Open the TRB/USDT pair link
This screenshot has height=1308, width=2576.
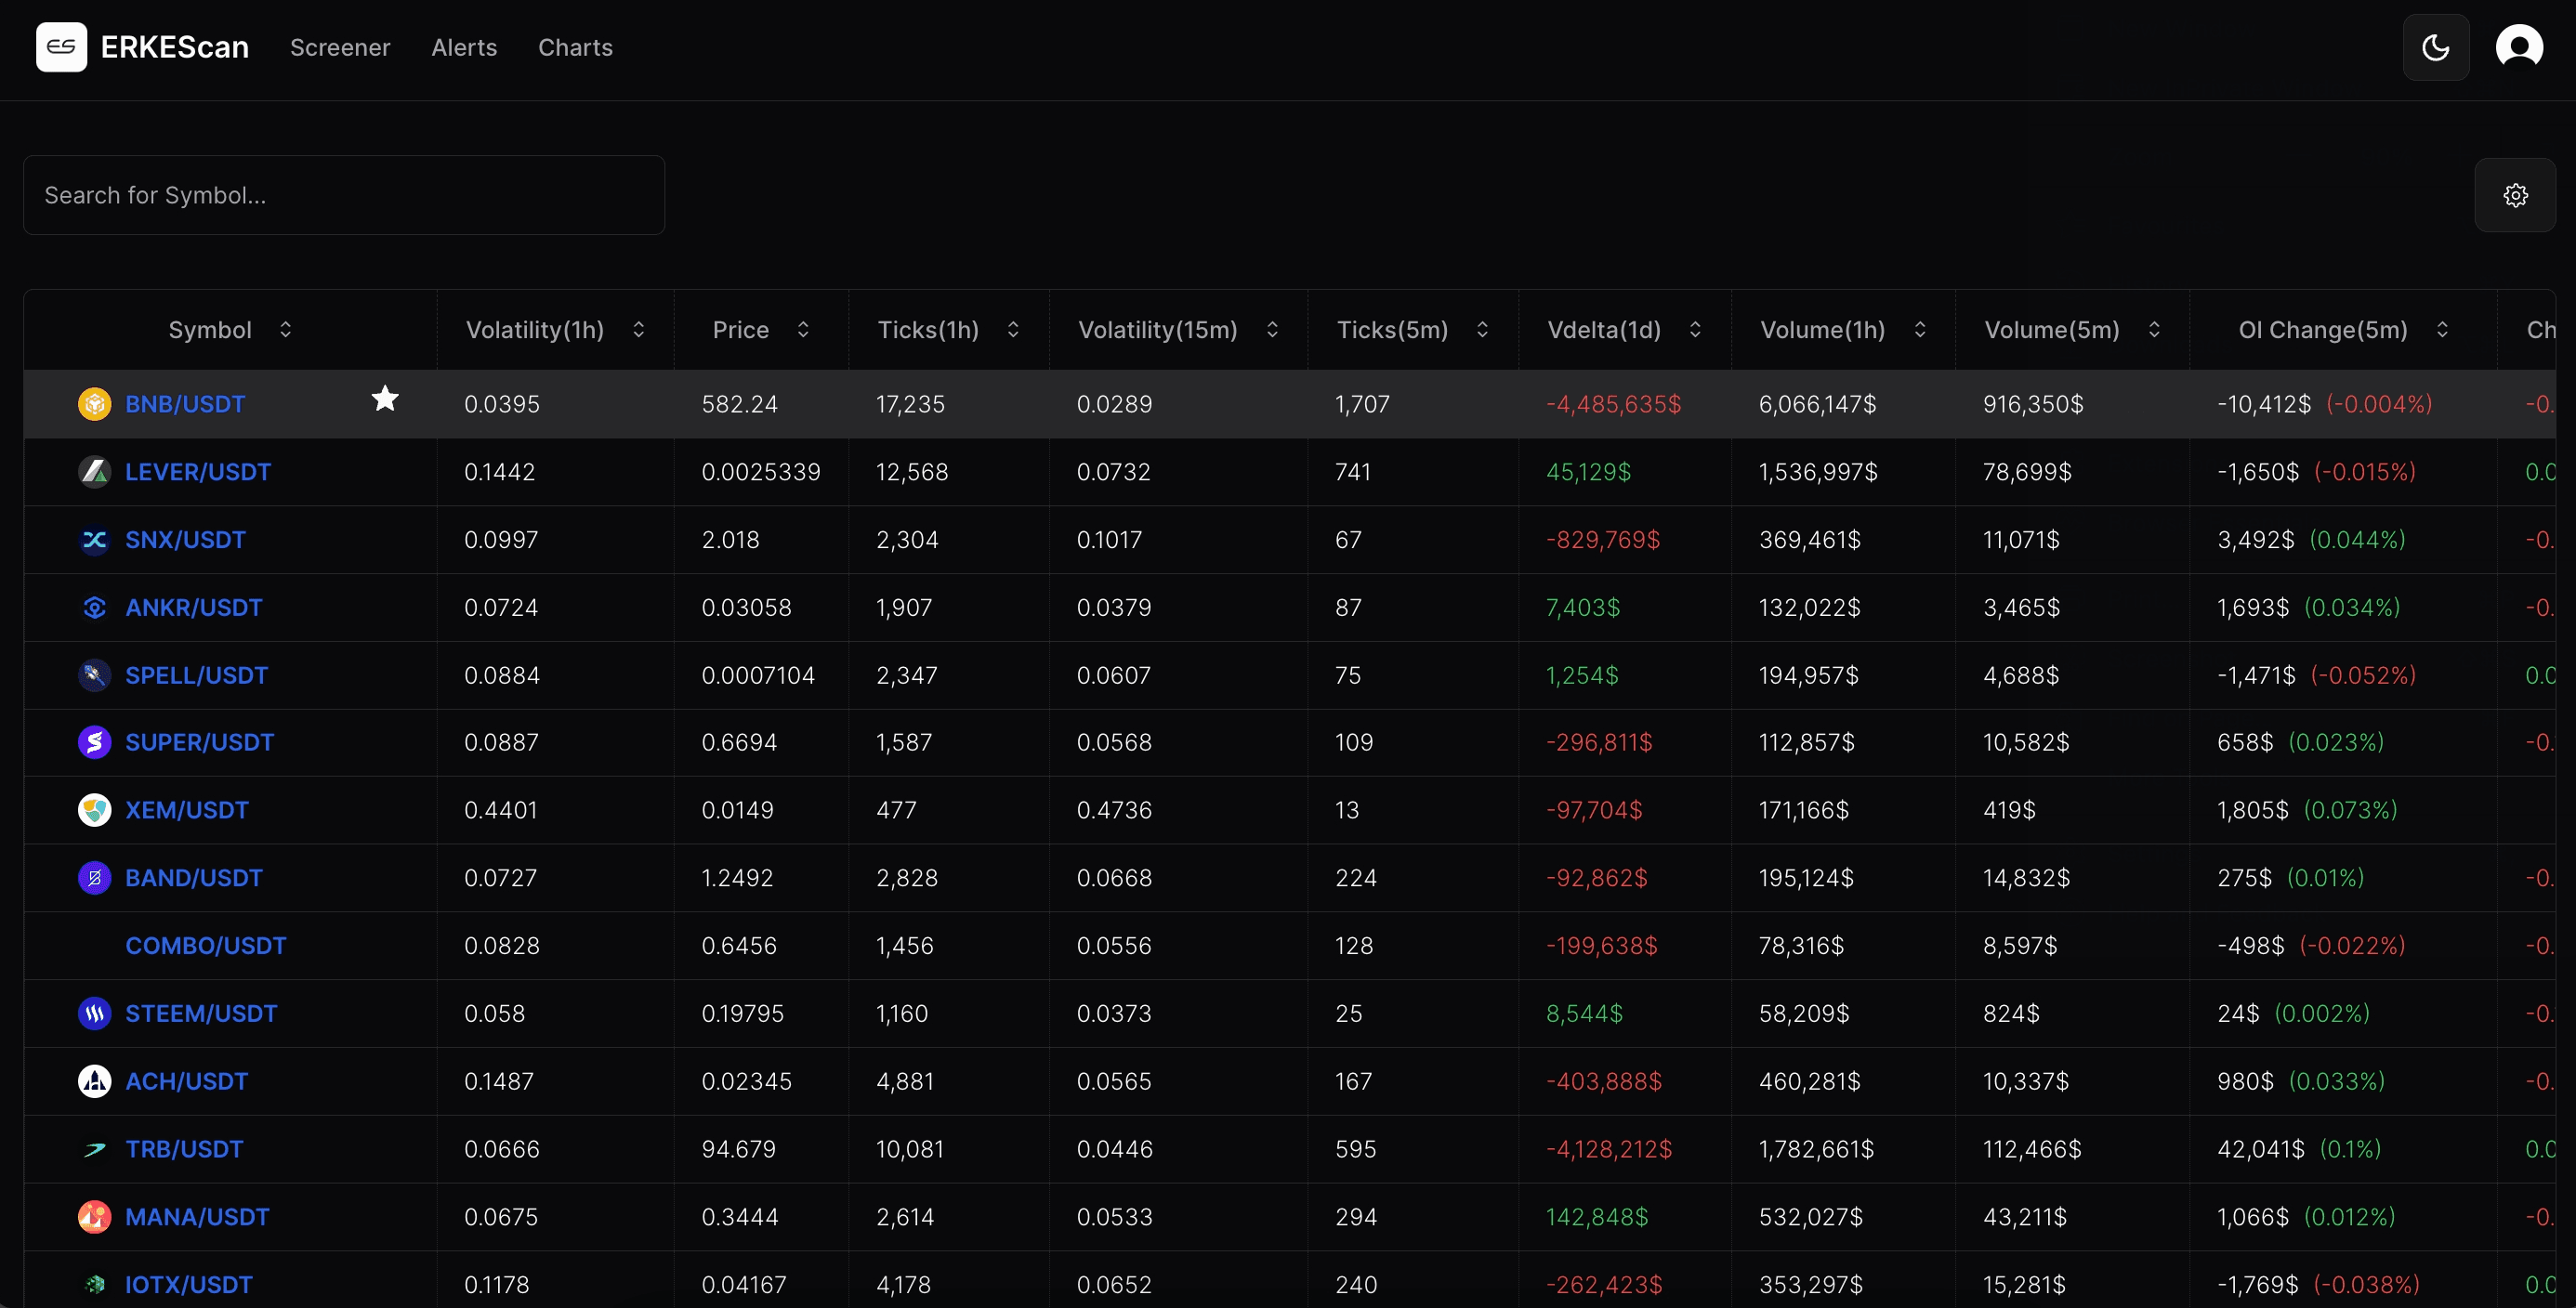pyautogui.click(x=184, y=1149)
